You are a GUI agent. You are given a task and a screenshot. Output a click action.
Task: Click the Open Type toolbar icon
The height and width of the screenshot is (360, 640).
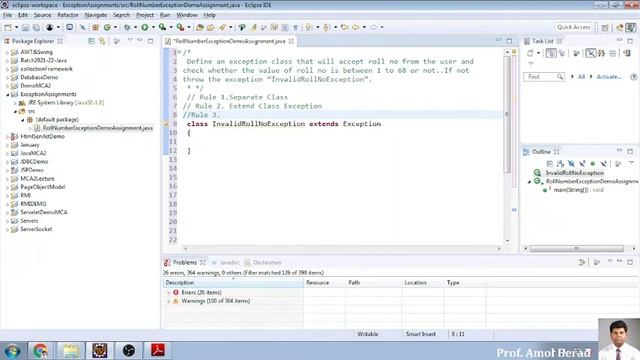(200, 27)
